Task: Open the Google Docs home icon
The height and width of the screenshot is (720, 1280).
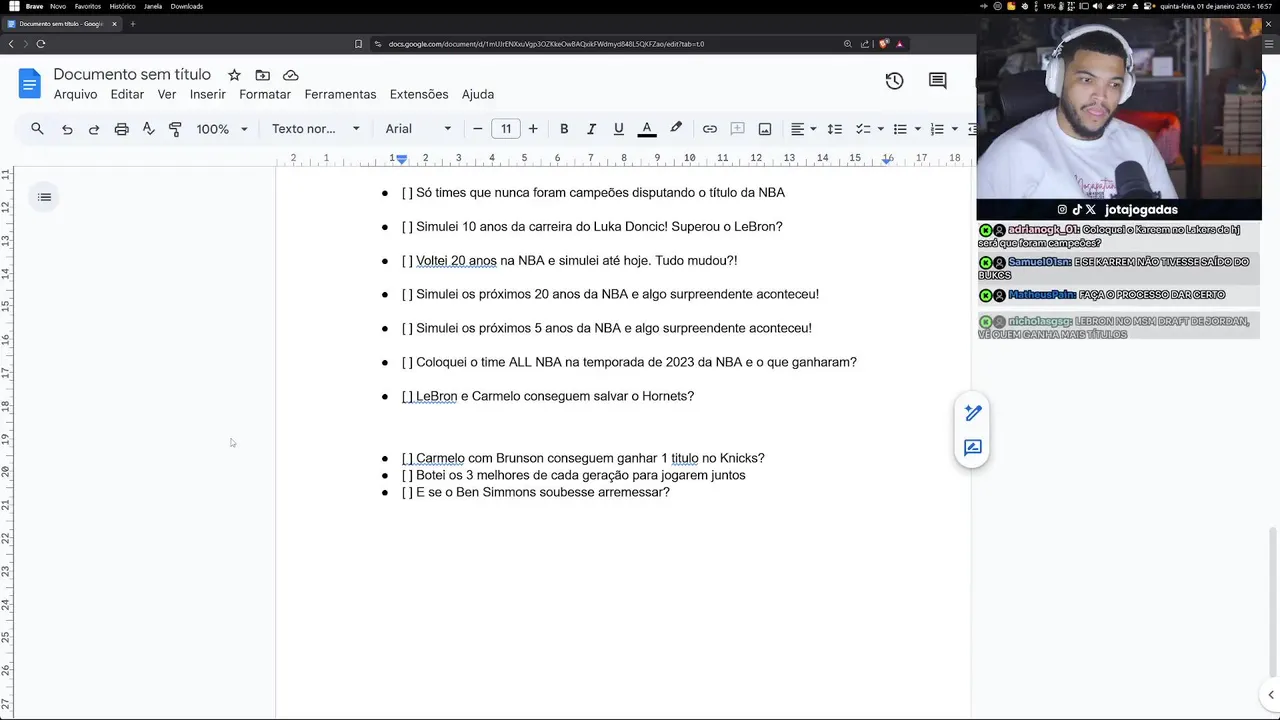Action: tap(30, 83)
